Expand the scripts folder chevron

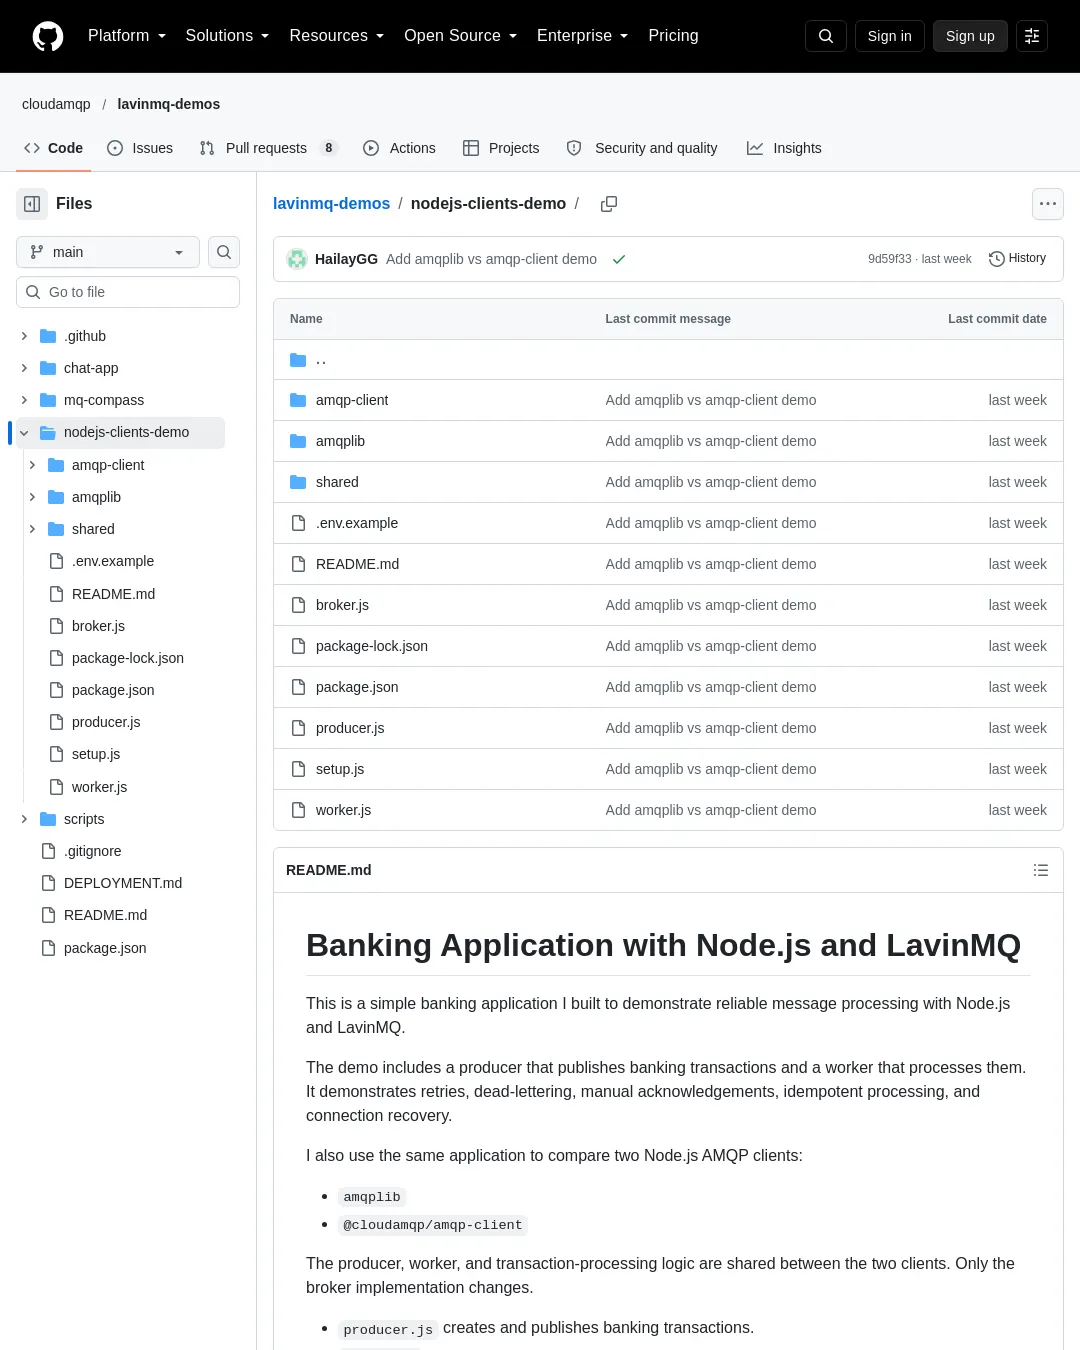coord(24,819)
